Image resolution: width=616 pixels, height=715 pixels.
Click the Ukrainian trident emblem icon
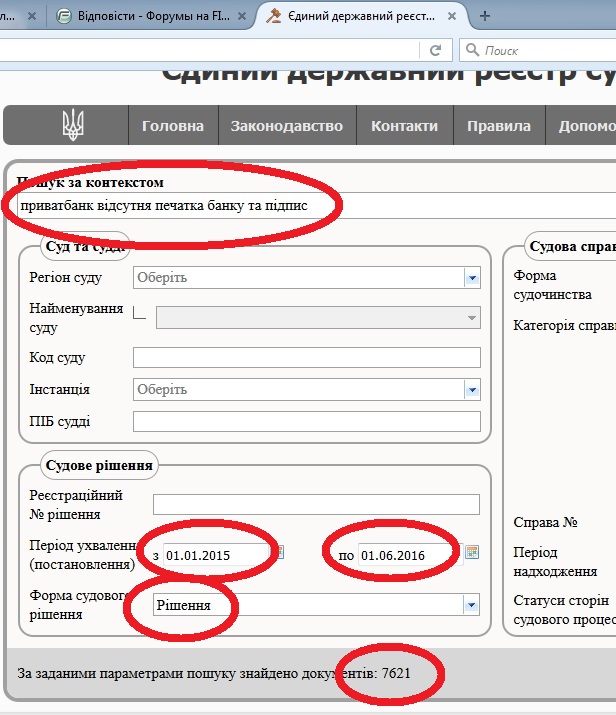point(73,125)
